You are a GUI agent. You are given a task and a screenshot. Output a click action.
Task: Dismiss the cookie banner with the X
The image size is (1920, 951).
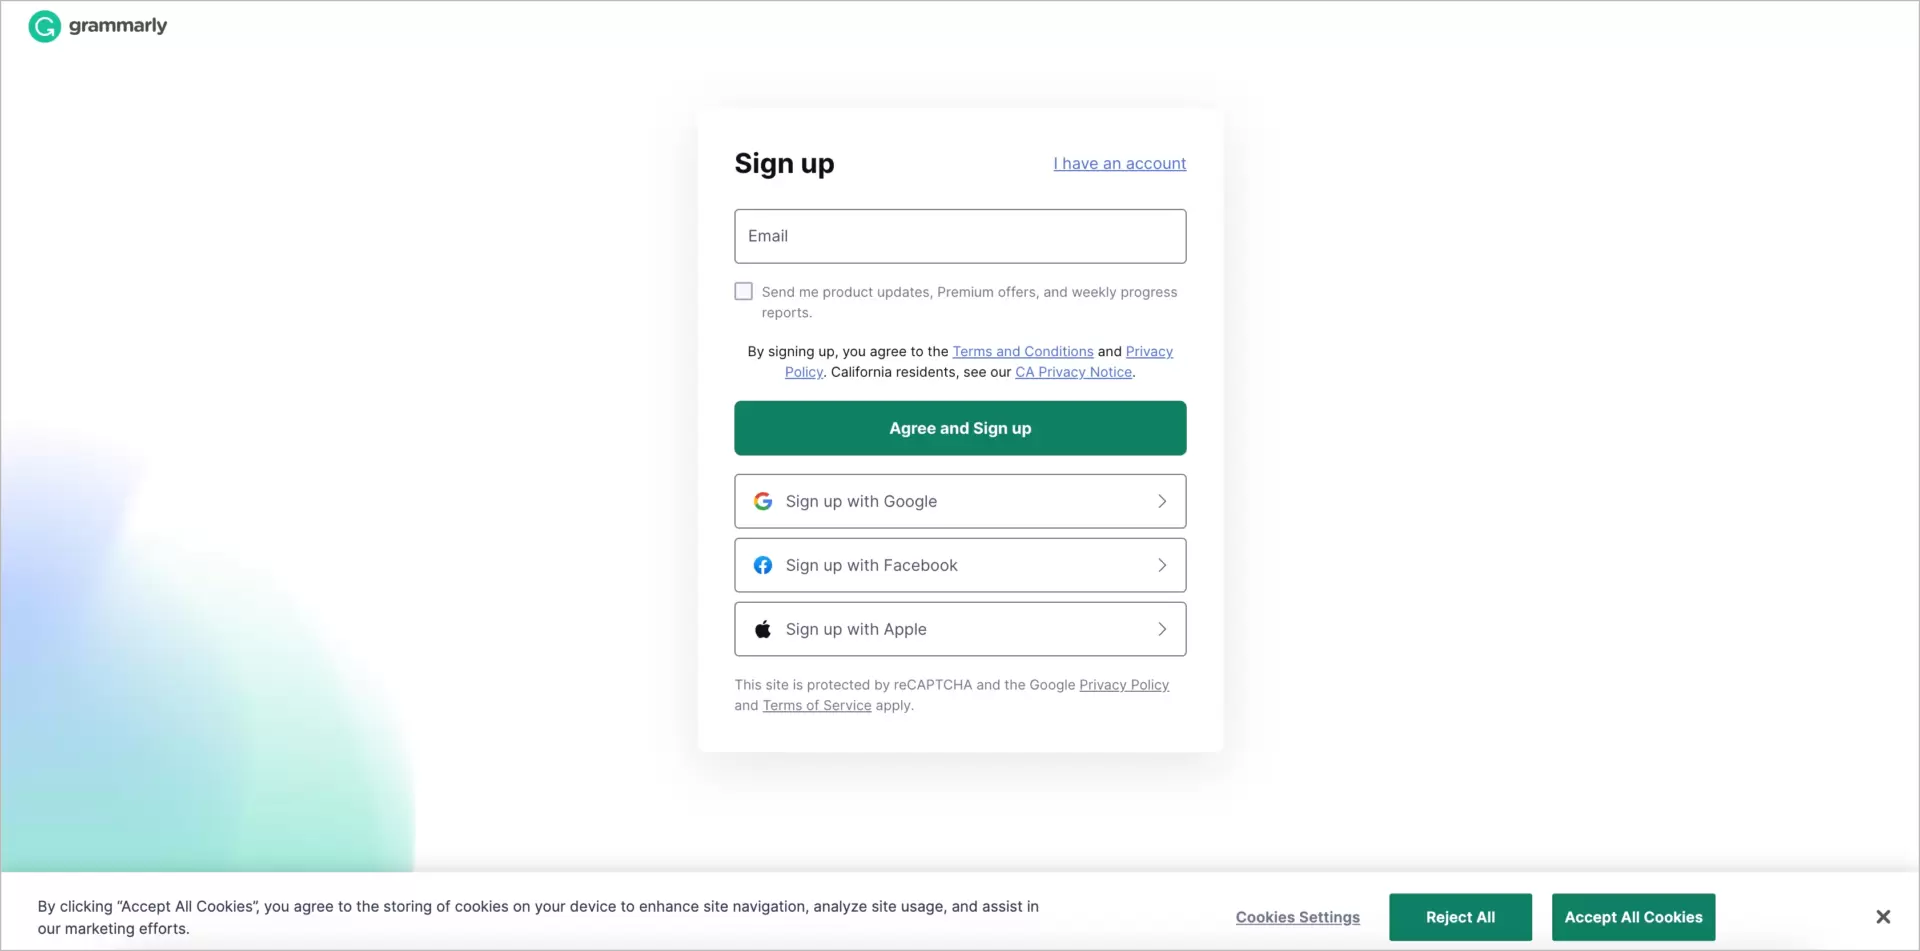click(1884, 916)
